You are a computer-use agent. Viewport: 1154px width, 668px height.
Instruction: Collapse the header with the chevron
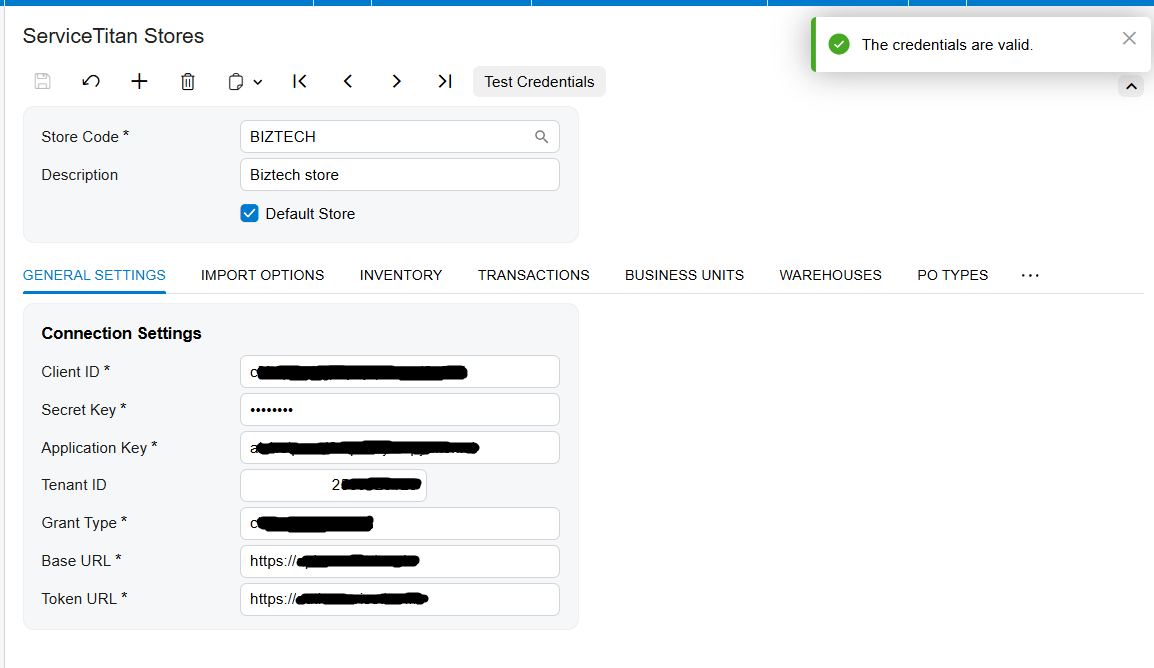click(x=1131, y=86)
